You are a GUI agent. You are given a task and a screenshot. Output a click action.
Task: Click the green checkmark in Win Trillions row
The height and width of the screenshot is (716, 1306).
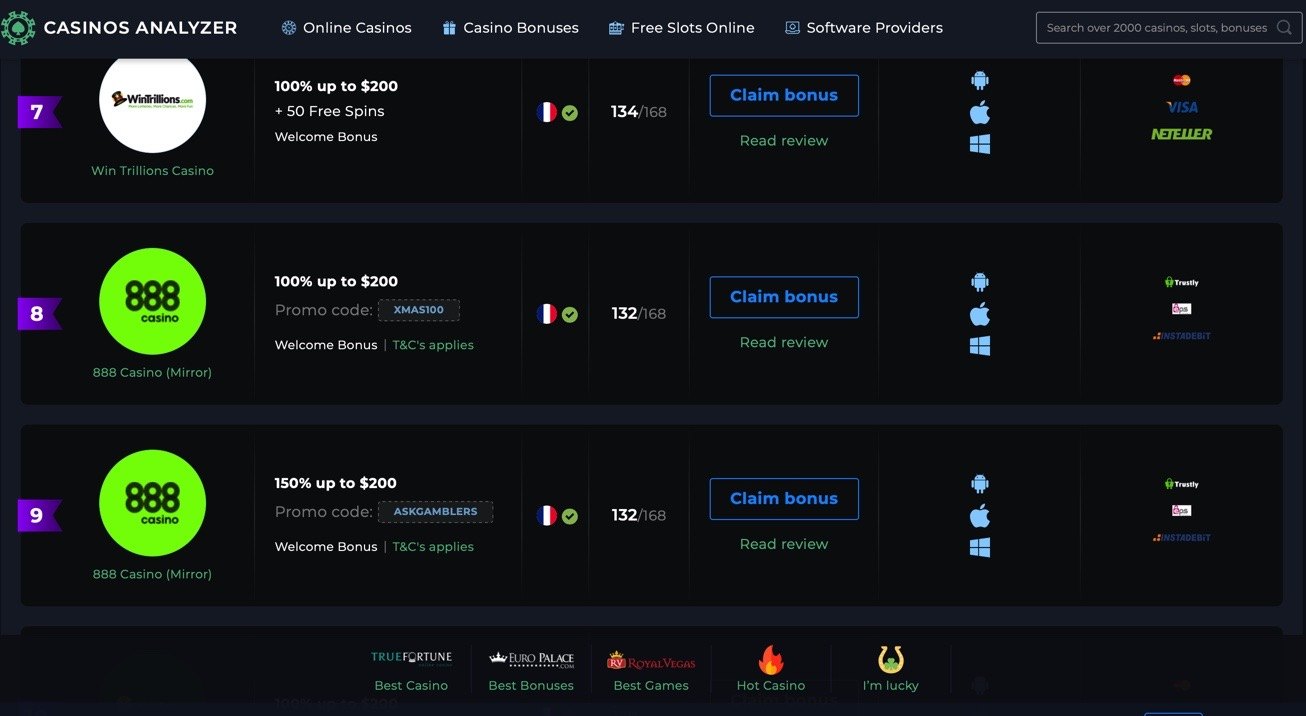tap(570, 113)
